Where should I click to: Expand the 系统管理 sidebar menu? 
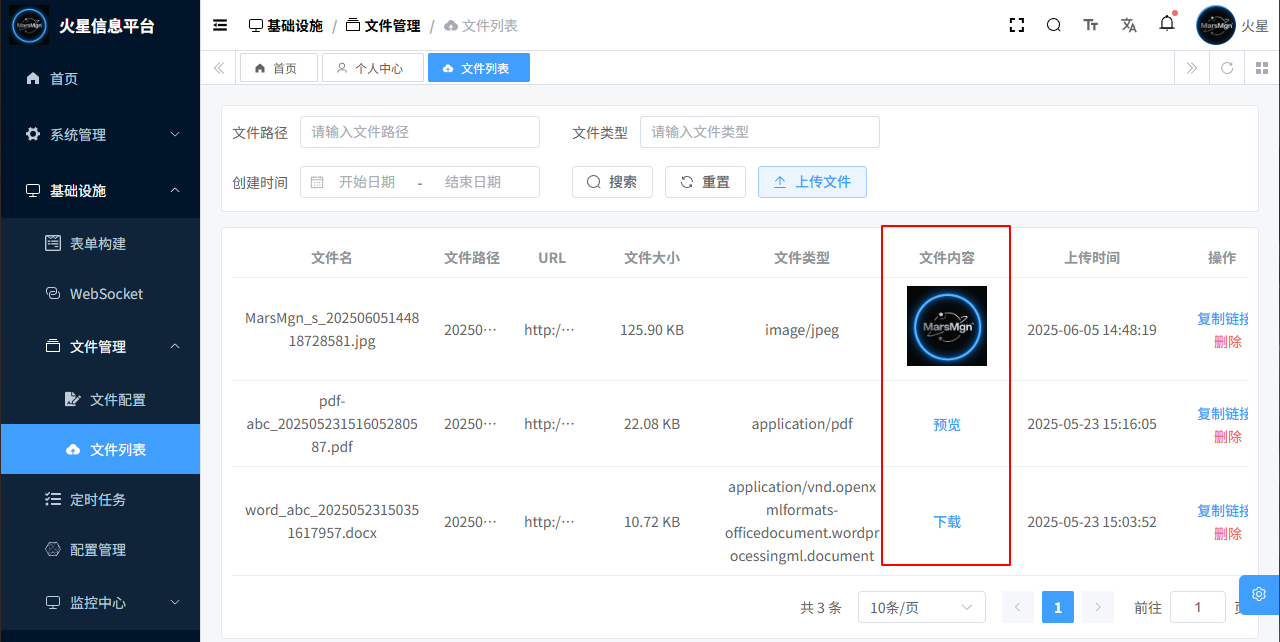100,135
